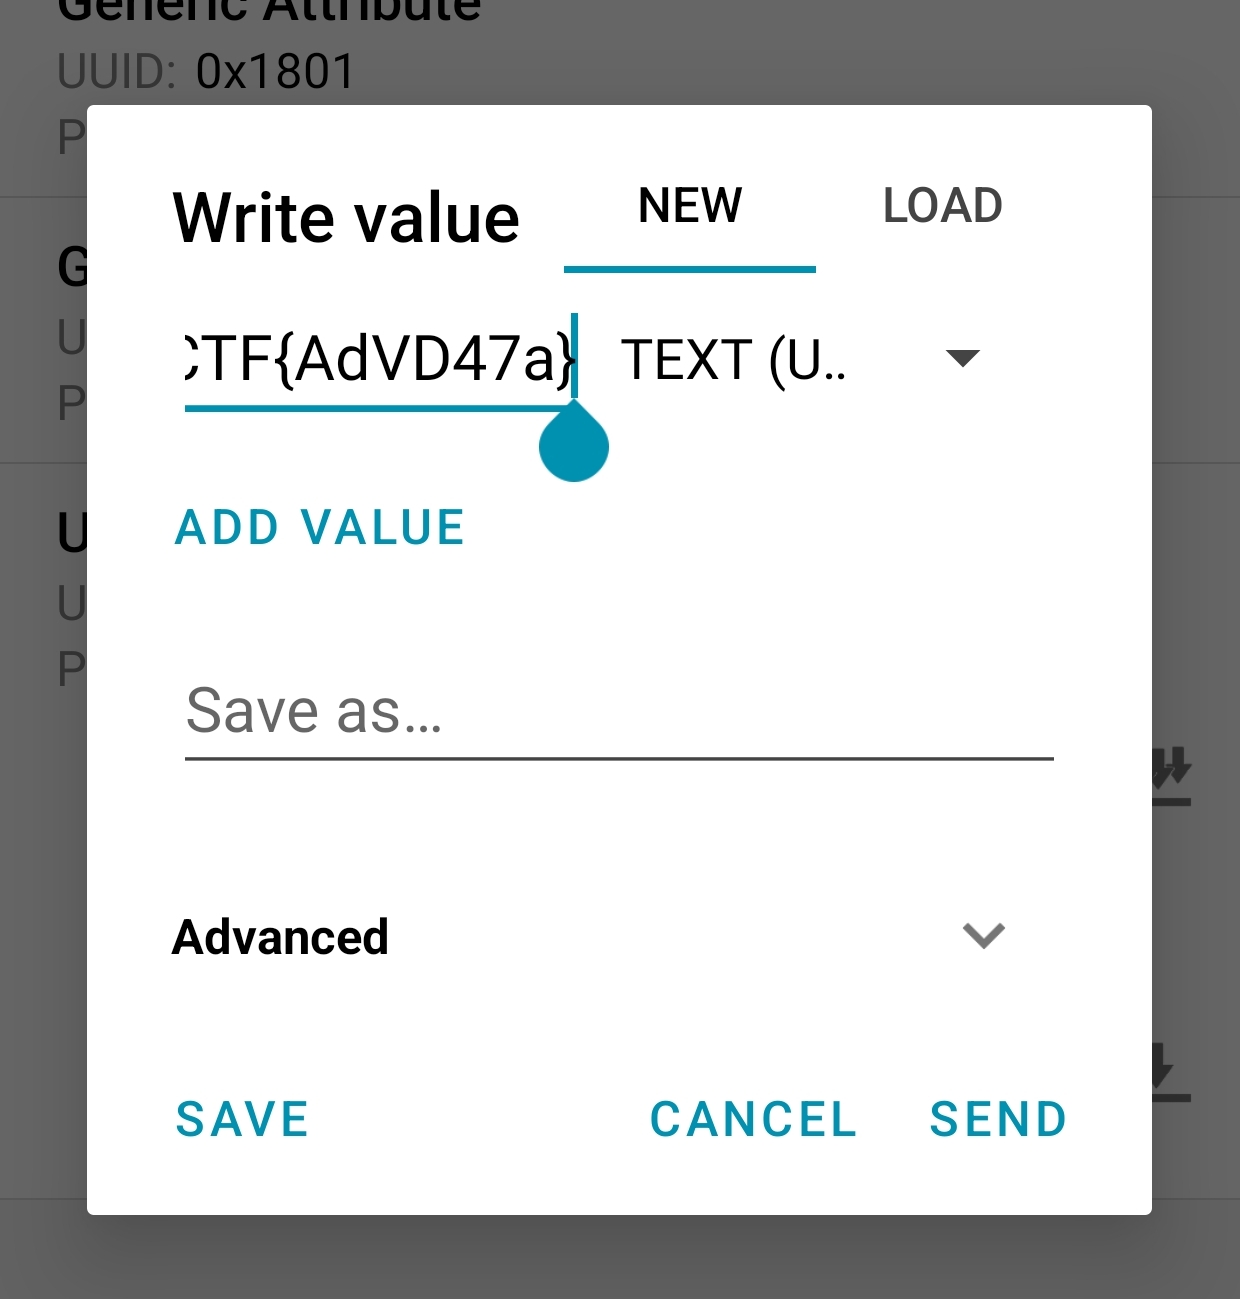This screenshot has height=1299, width=1240.
Task: Click into the Save as... field
Action: pos(618,712)
